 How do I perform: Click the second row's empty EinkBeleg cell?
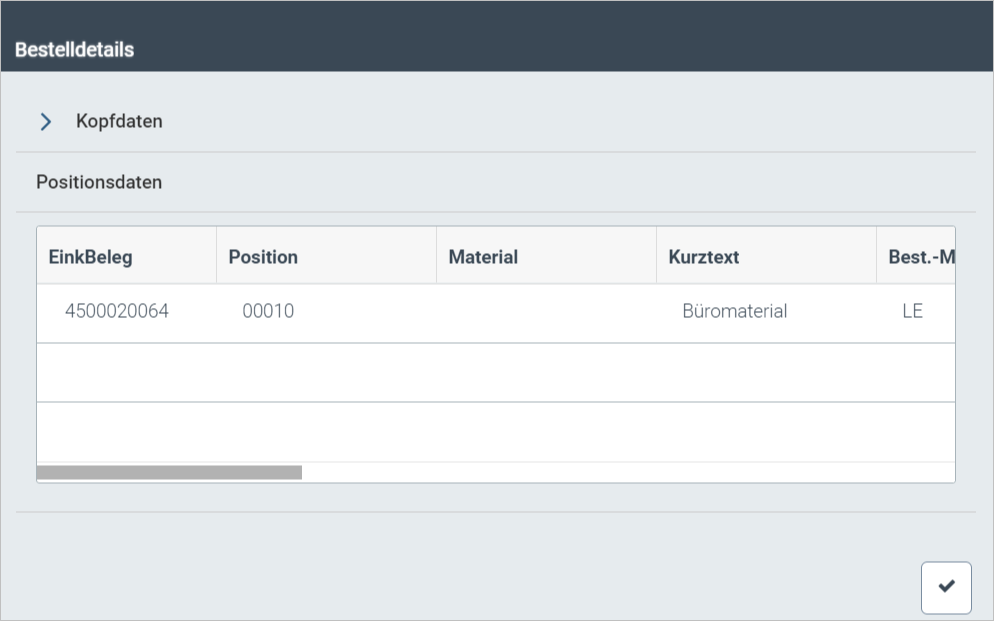click(x=126, y=373)
